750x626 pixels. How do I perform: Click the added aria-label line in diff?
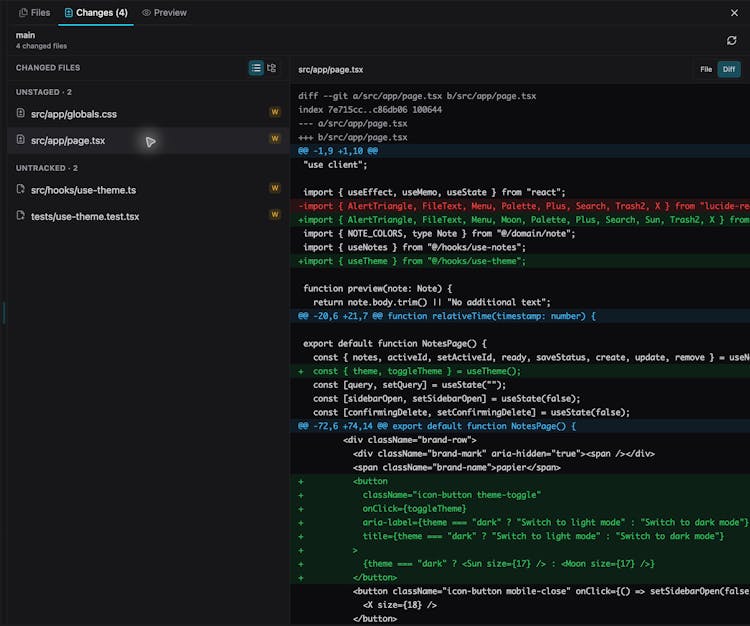[520, 523]
